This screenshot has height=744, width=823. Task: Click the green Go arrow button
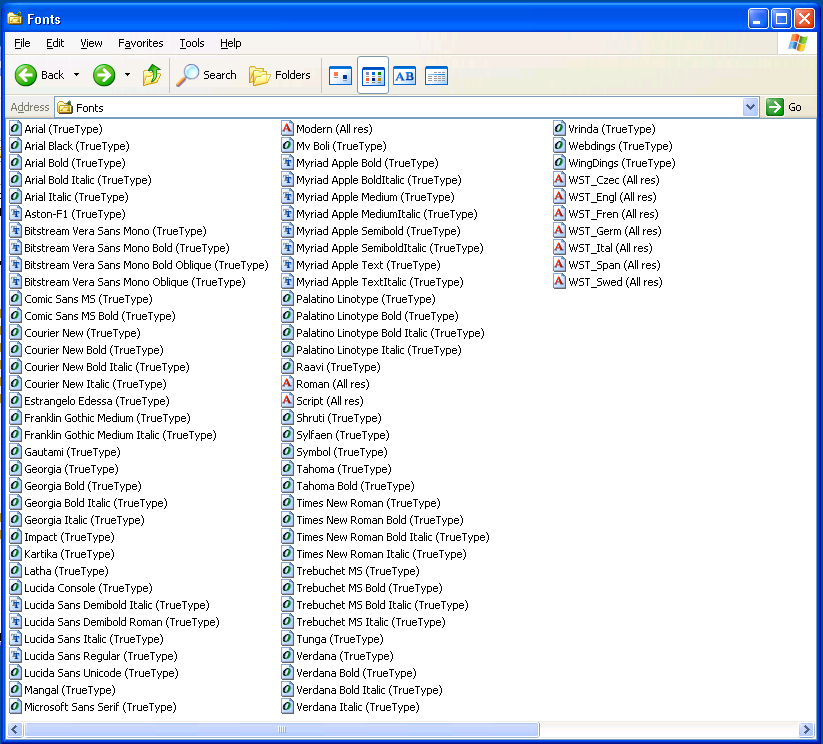(x=775, y=107)
